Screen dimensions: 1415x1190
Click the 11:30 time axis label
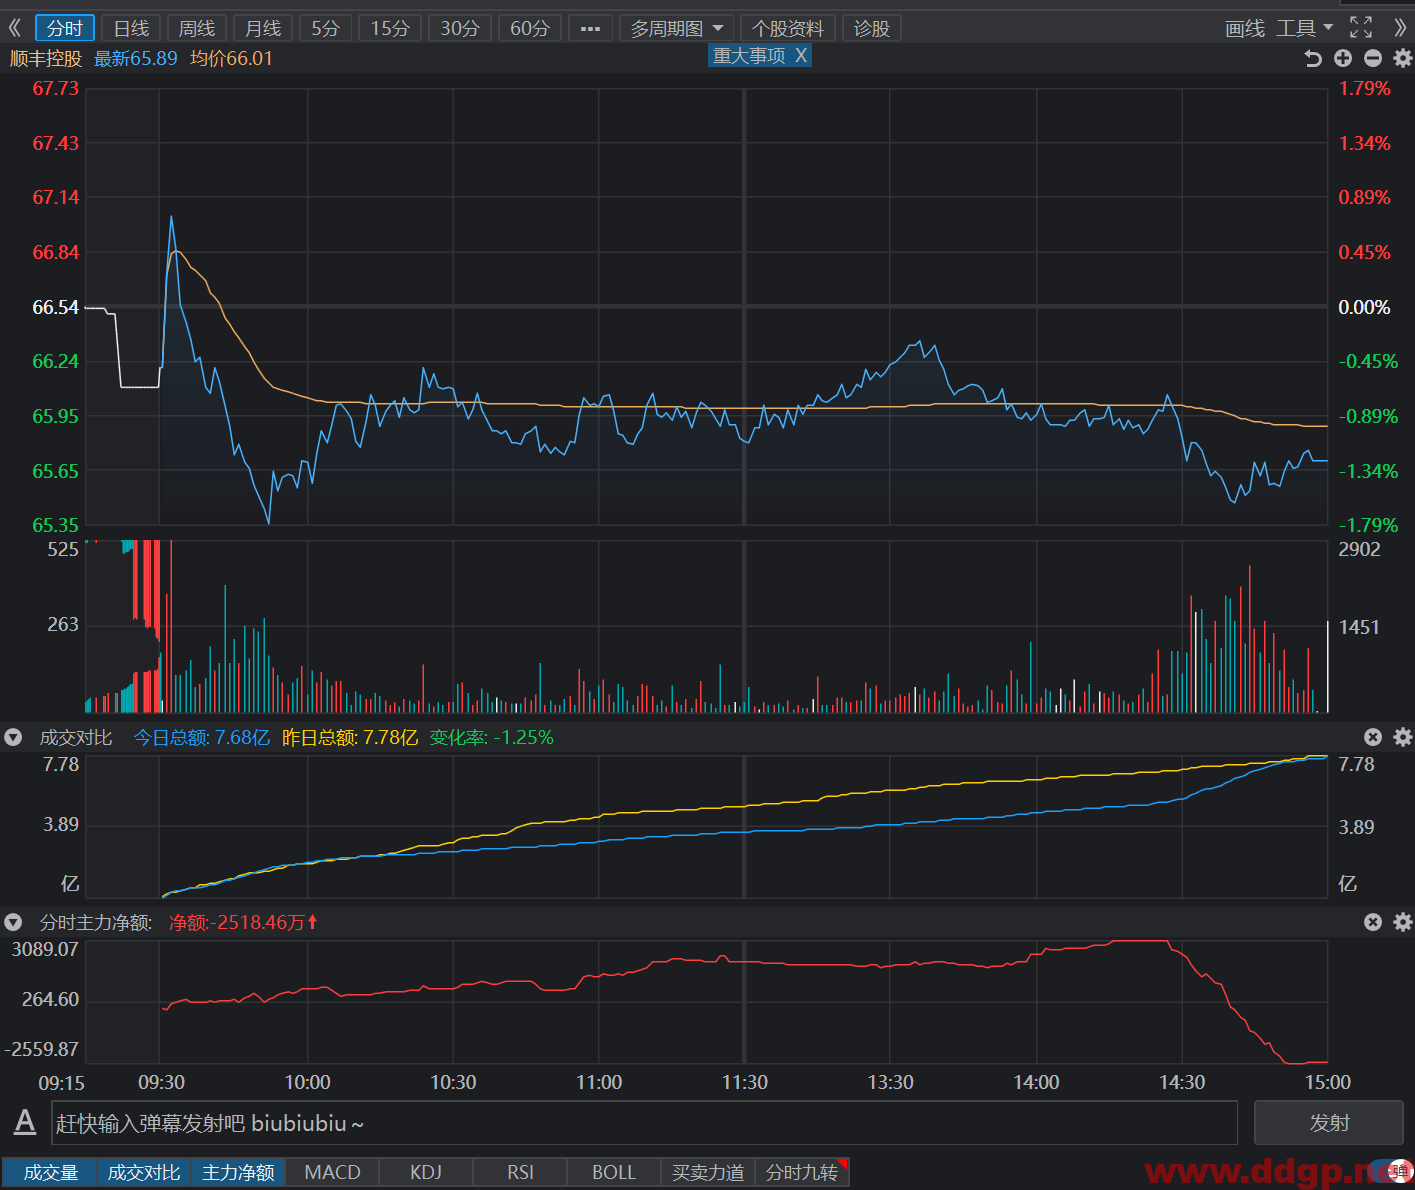pyautogui.click(x=745, y=1082)
